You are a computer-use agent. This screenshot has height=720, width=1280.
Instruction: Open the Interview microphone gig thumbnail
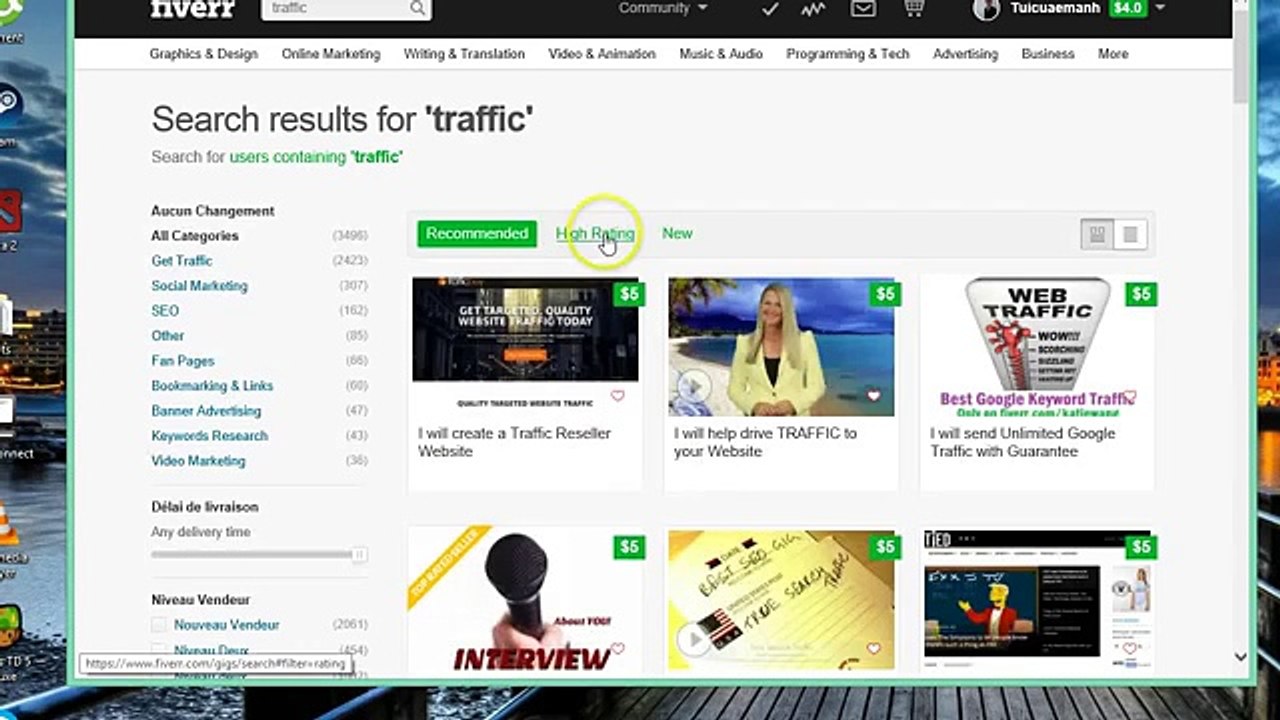pos(525,601)
